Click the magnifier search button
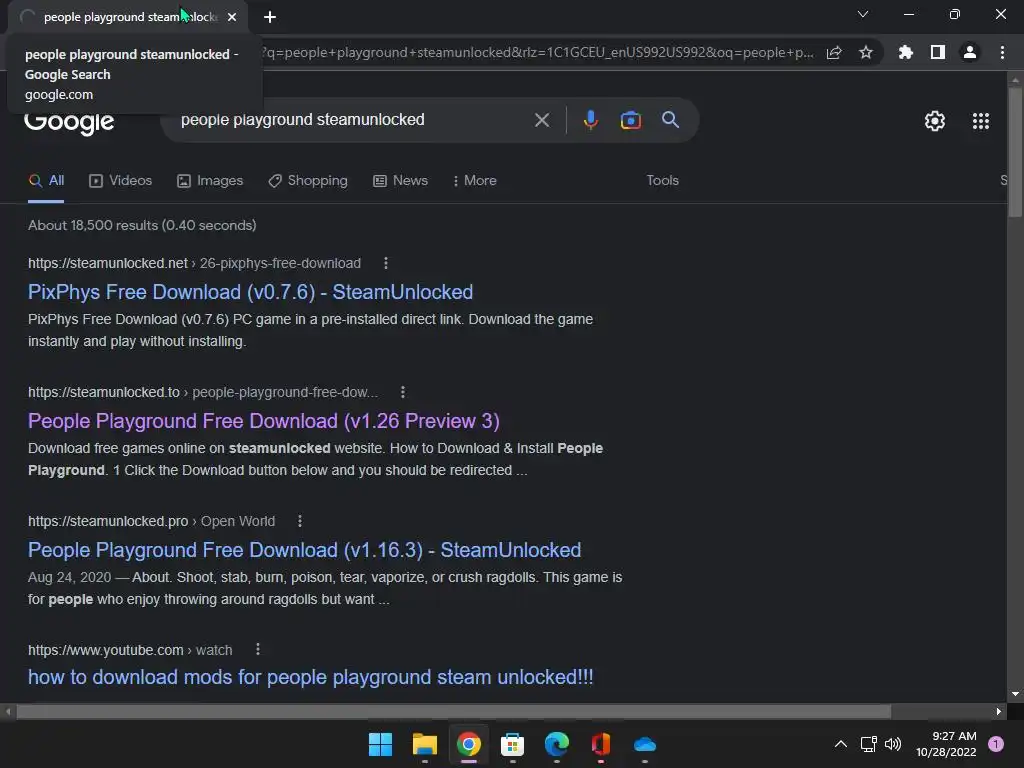The image size is (1024, 768). [x=670, y=120]
